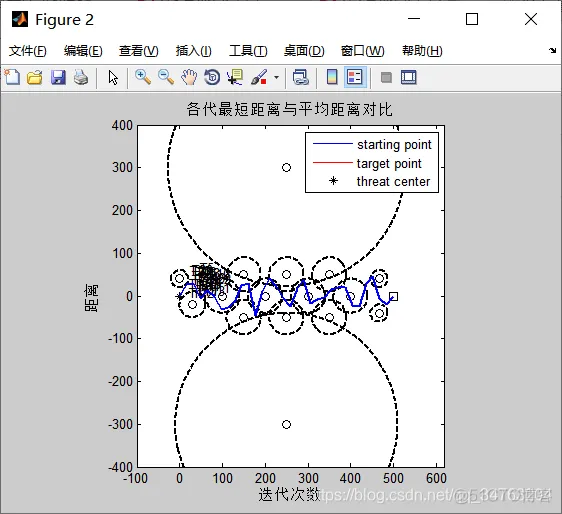562x514 pixels.
Task: Click the Hide Plot Tools icon
Action: click(x=386, y=77)
